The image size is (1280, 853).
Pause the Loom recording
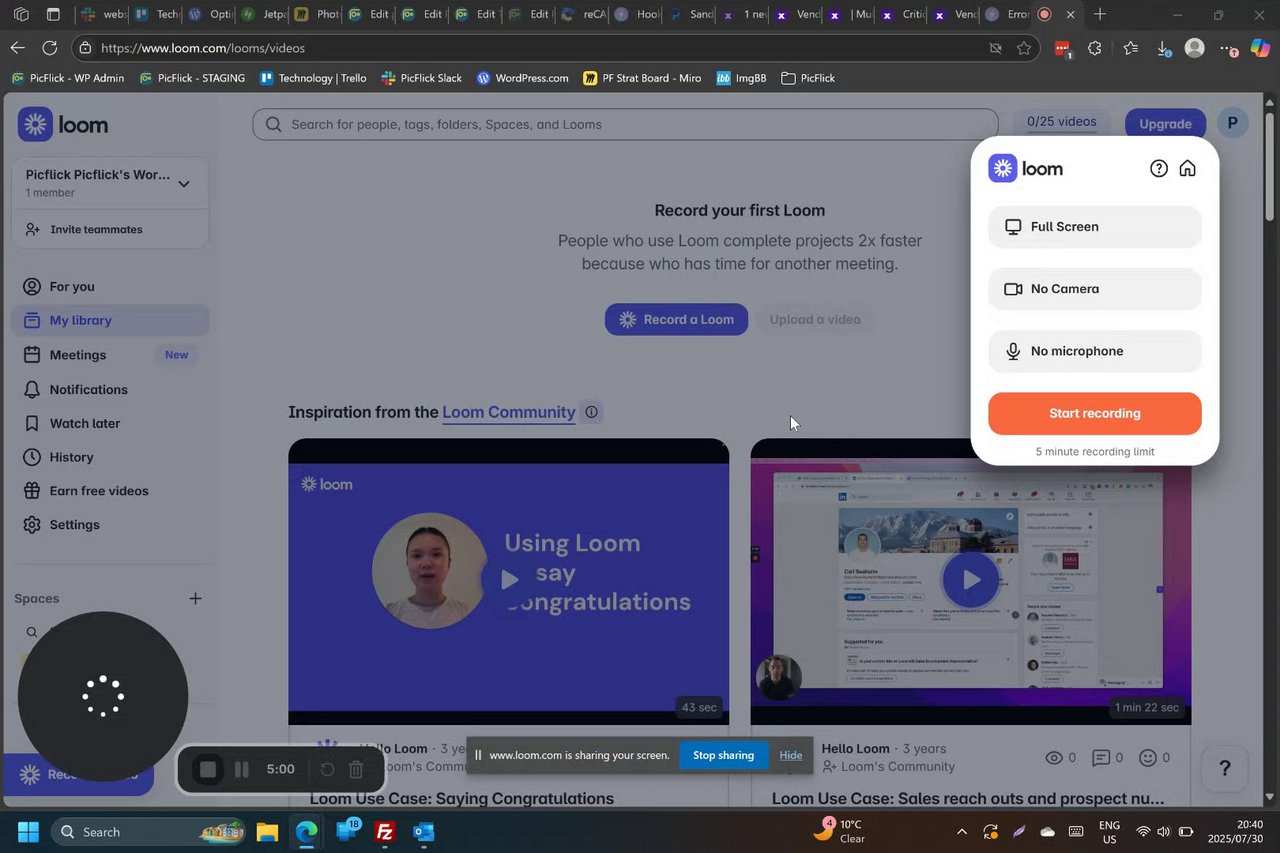[x=242, y=770]
